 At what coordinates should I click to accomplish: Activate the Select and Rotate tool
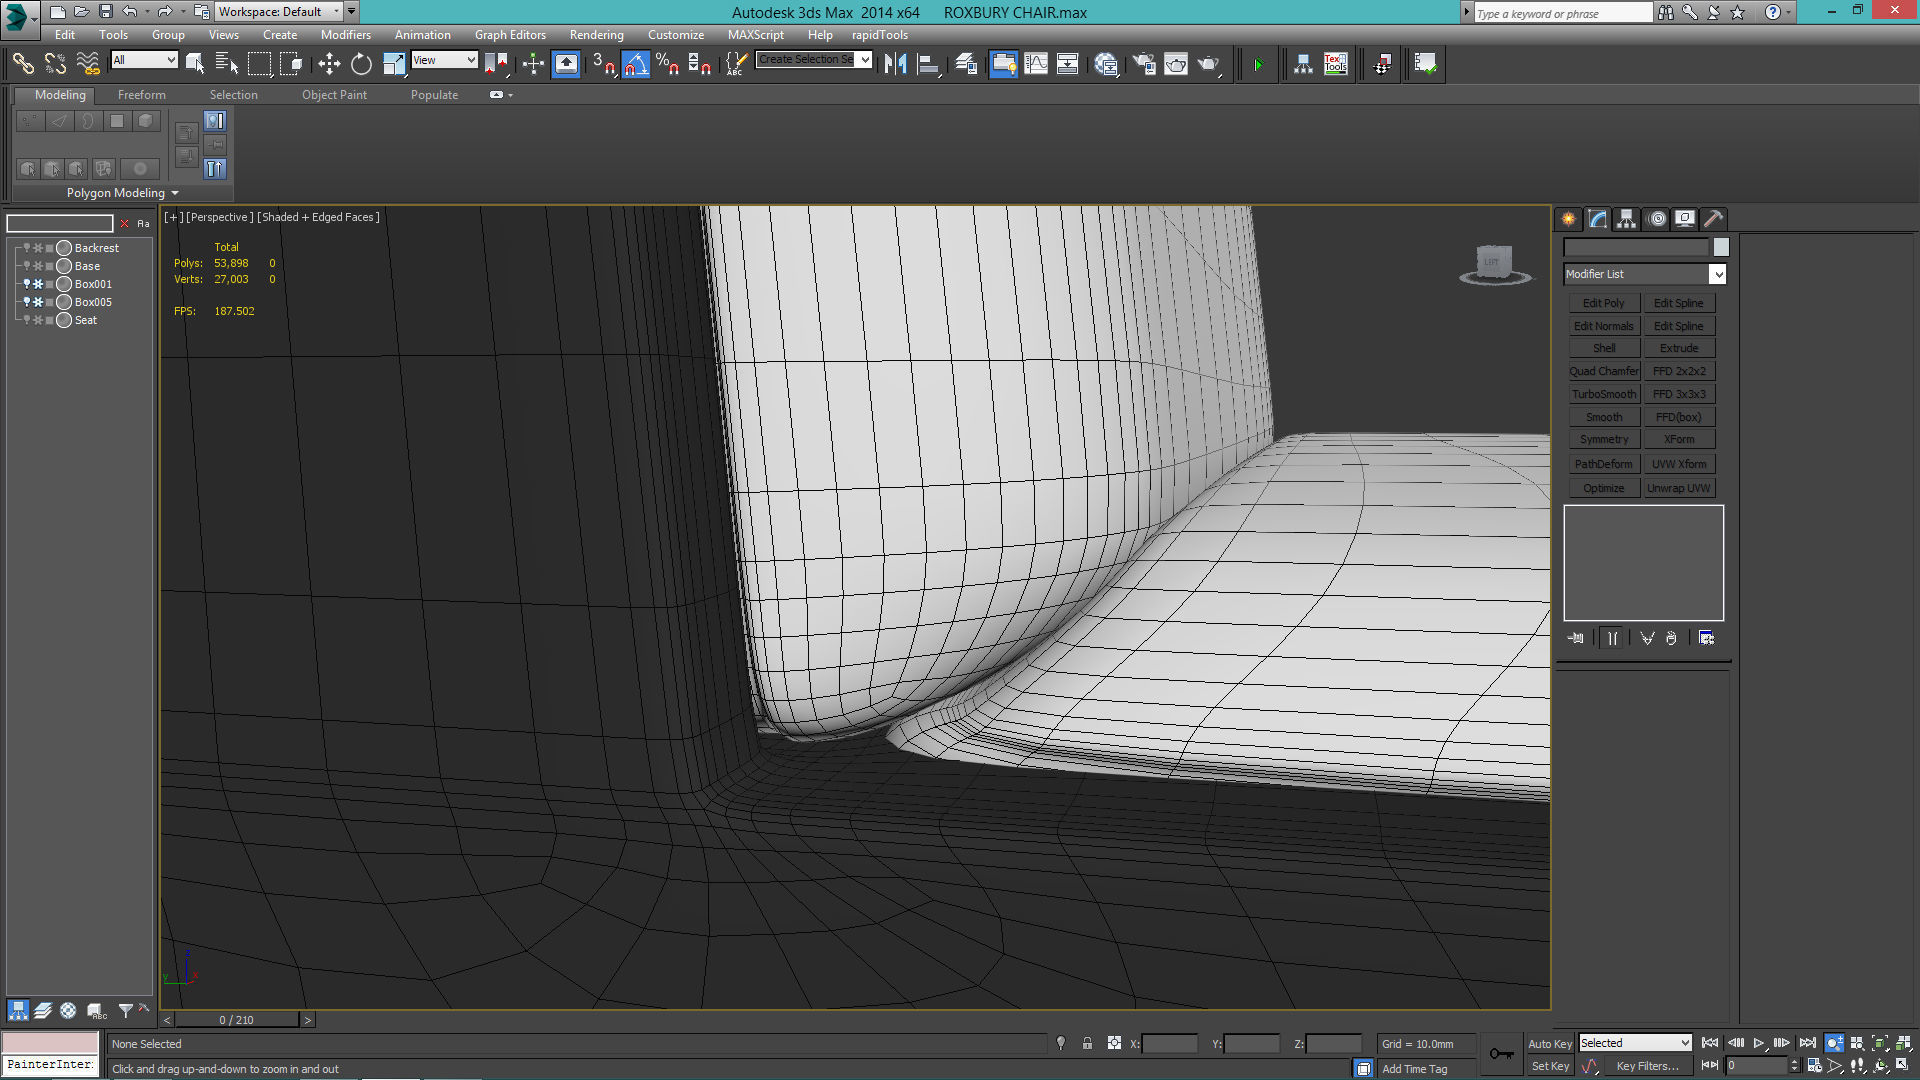point(361,64)
